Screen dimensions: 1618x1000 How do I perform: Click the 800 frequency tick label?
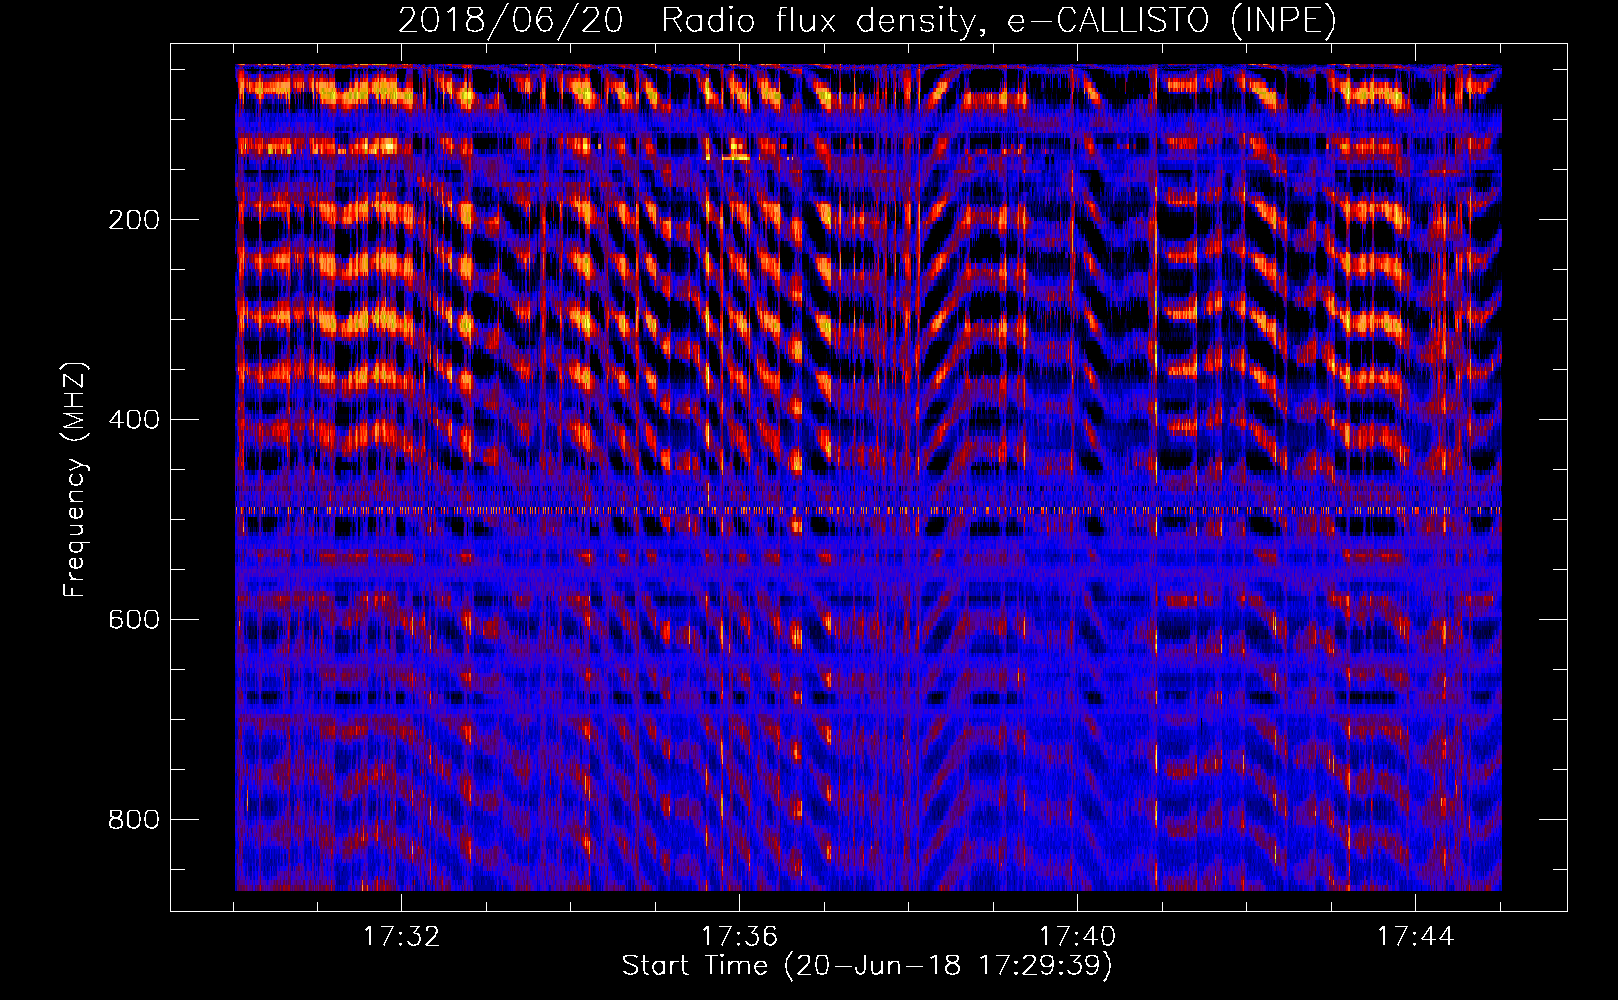click(x=134, y=820)
